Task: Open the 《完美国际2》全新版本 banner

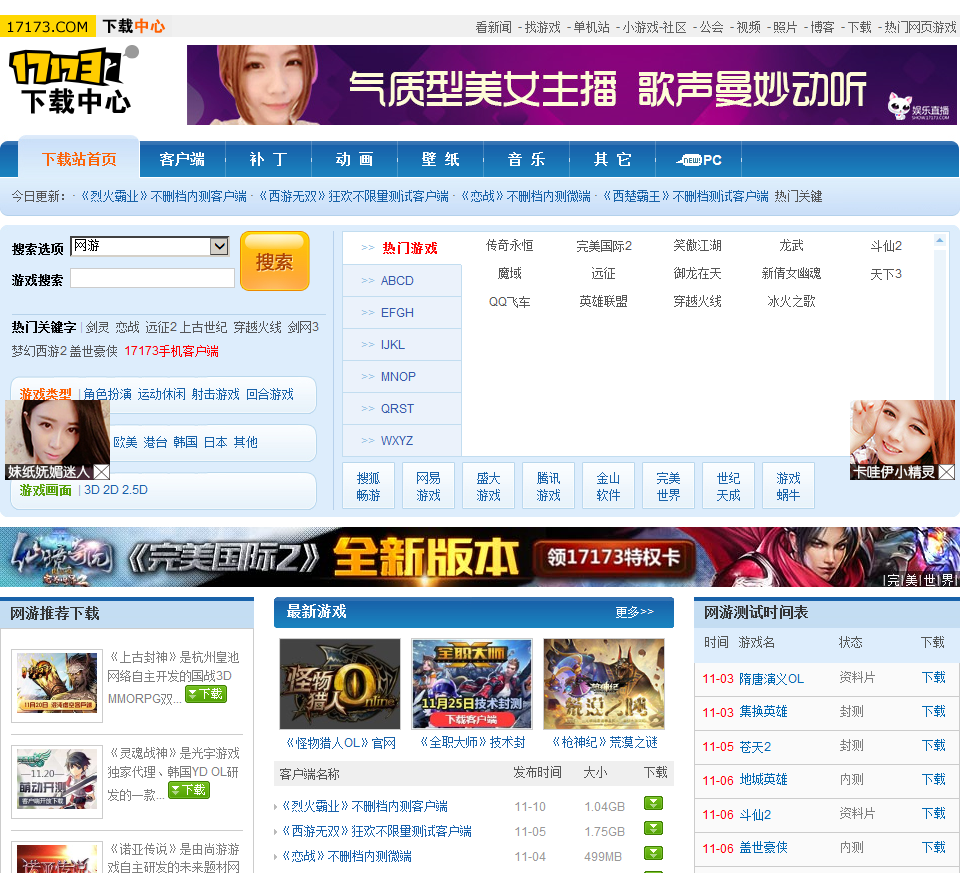Action: 479,557
